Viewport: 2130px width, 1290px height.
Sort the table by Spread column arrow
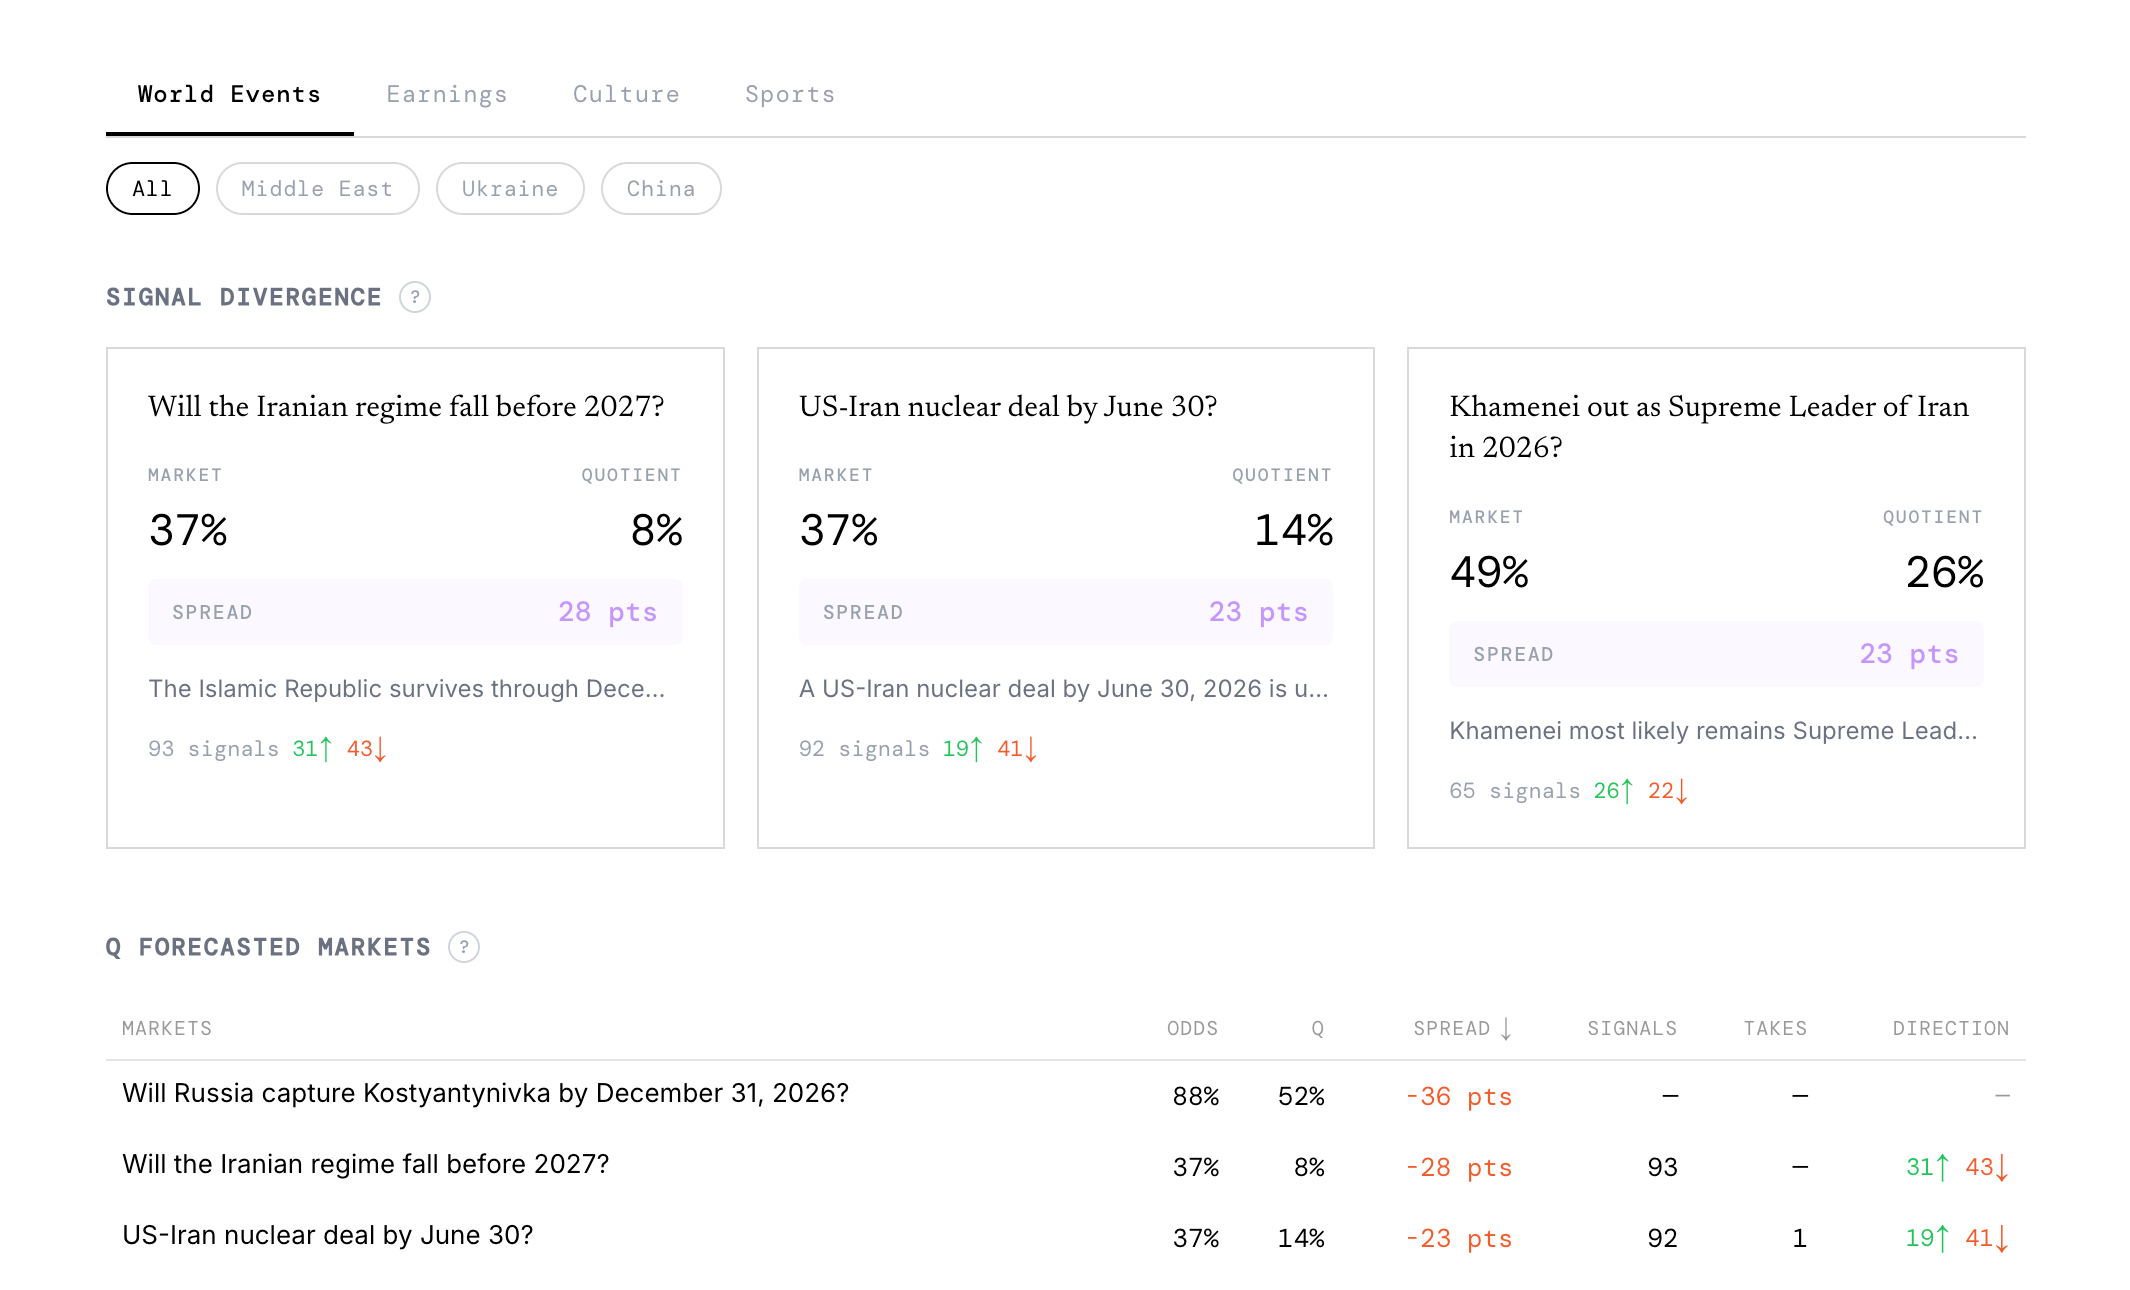click(1506, 1029)
